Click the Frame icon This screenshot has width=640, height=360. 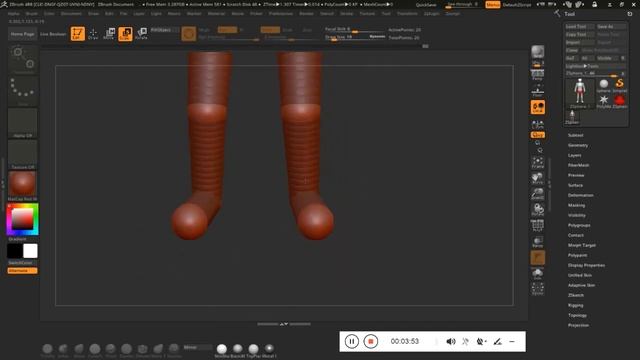tap(538, 162)
